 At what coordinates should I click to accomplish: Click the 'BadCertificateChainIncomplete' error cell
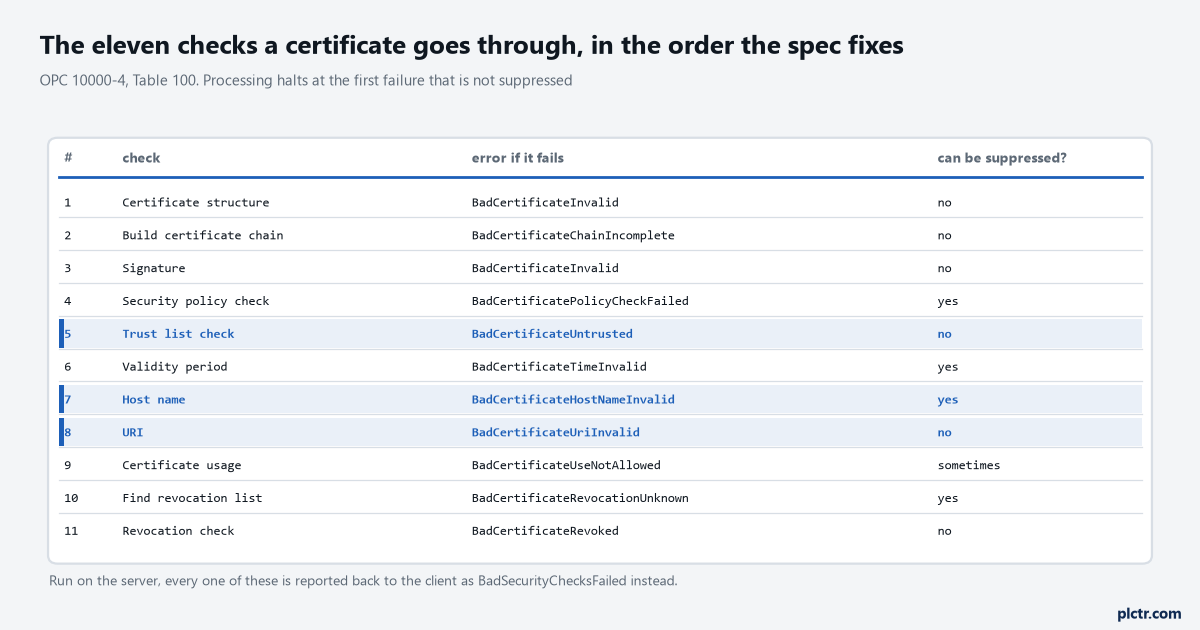tap(573, 235)
